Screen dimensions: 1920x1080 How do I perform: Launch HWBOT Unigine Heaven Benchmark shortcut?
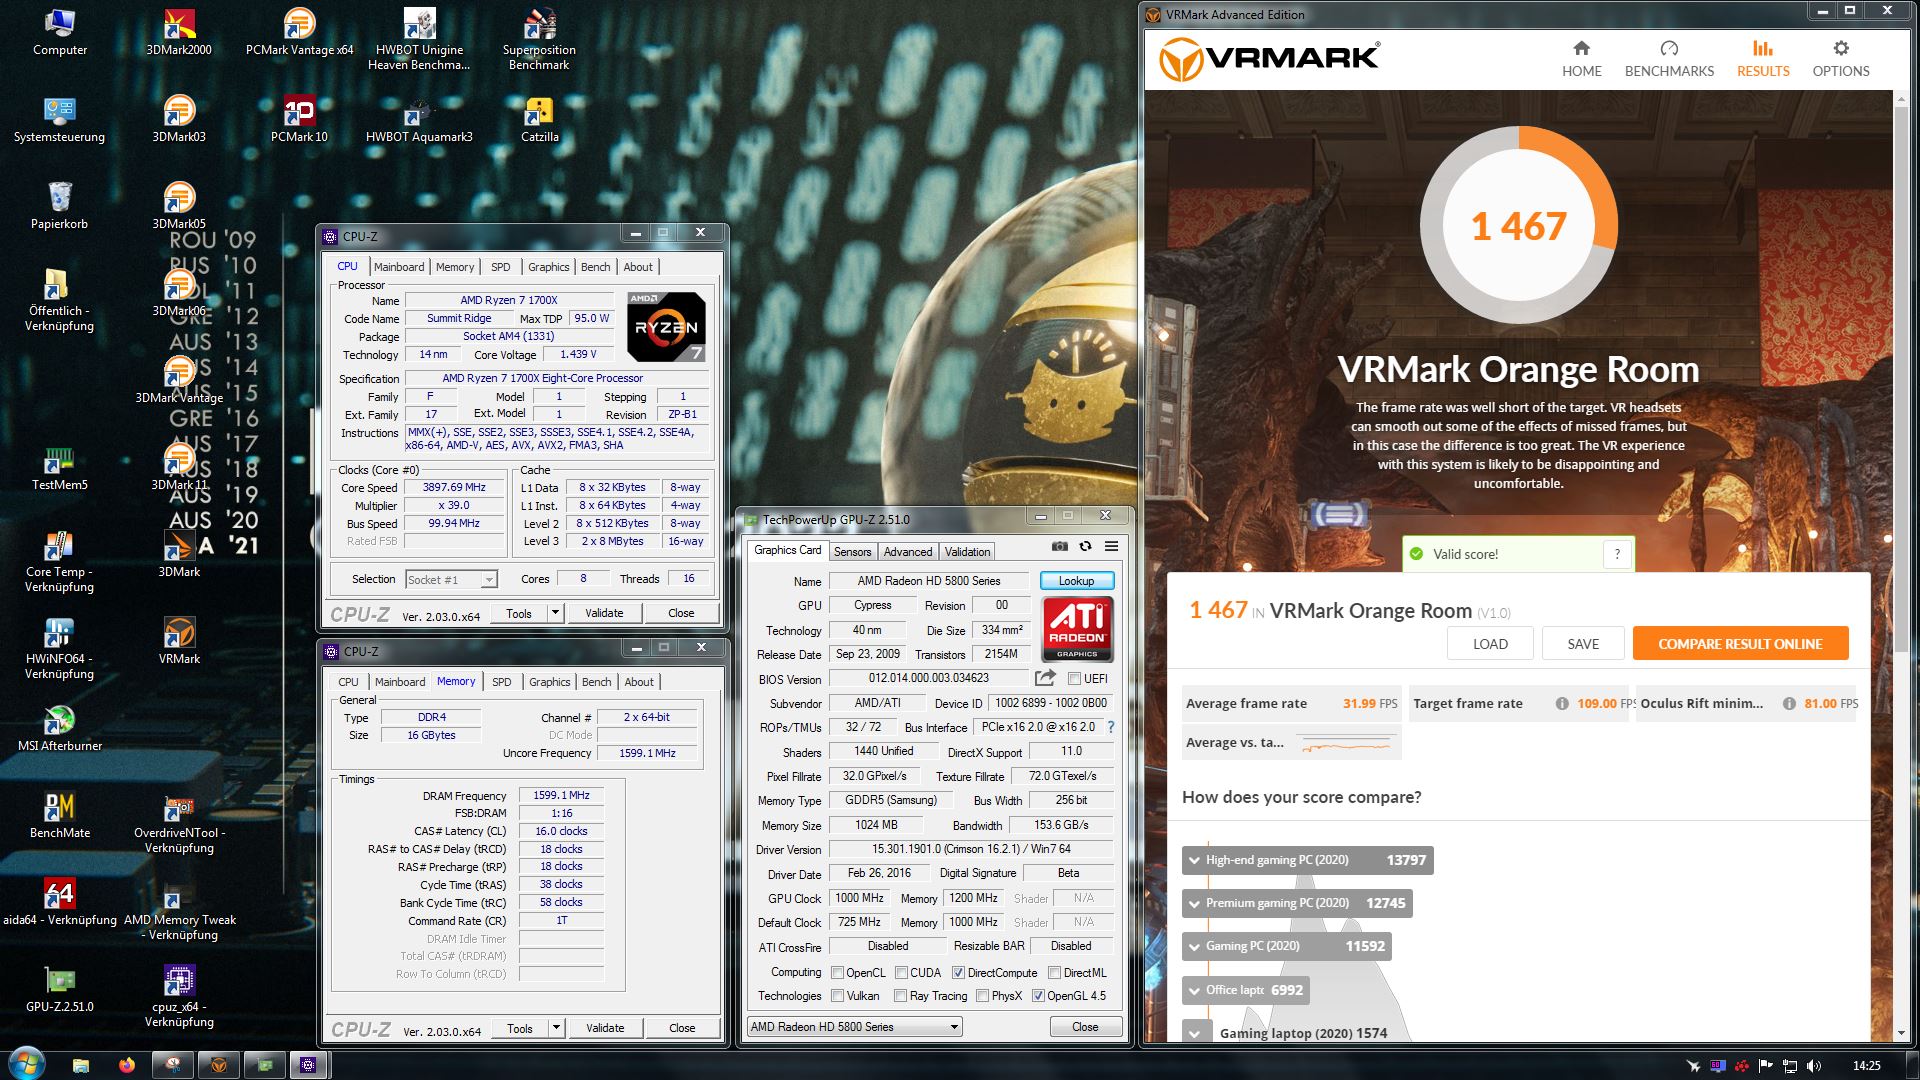(419, 39)
